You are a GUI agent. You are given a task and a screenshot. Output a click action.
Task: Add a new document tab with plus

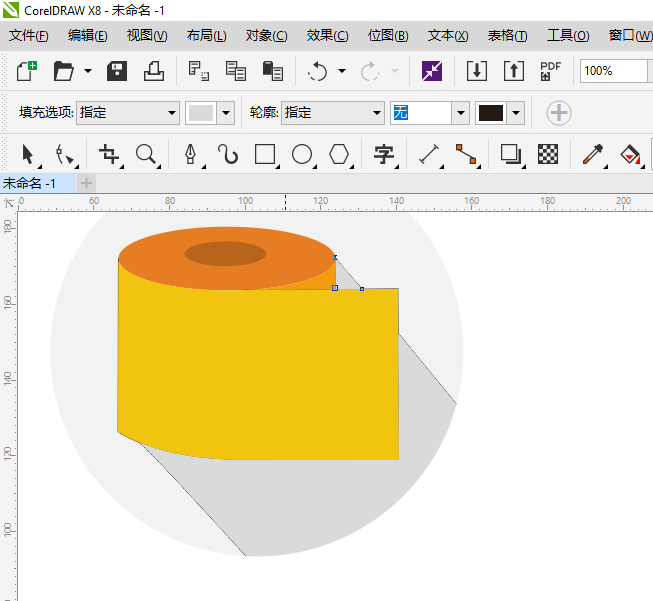tap(86, 183)
